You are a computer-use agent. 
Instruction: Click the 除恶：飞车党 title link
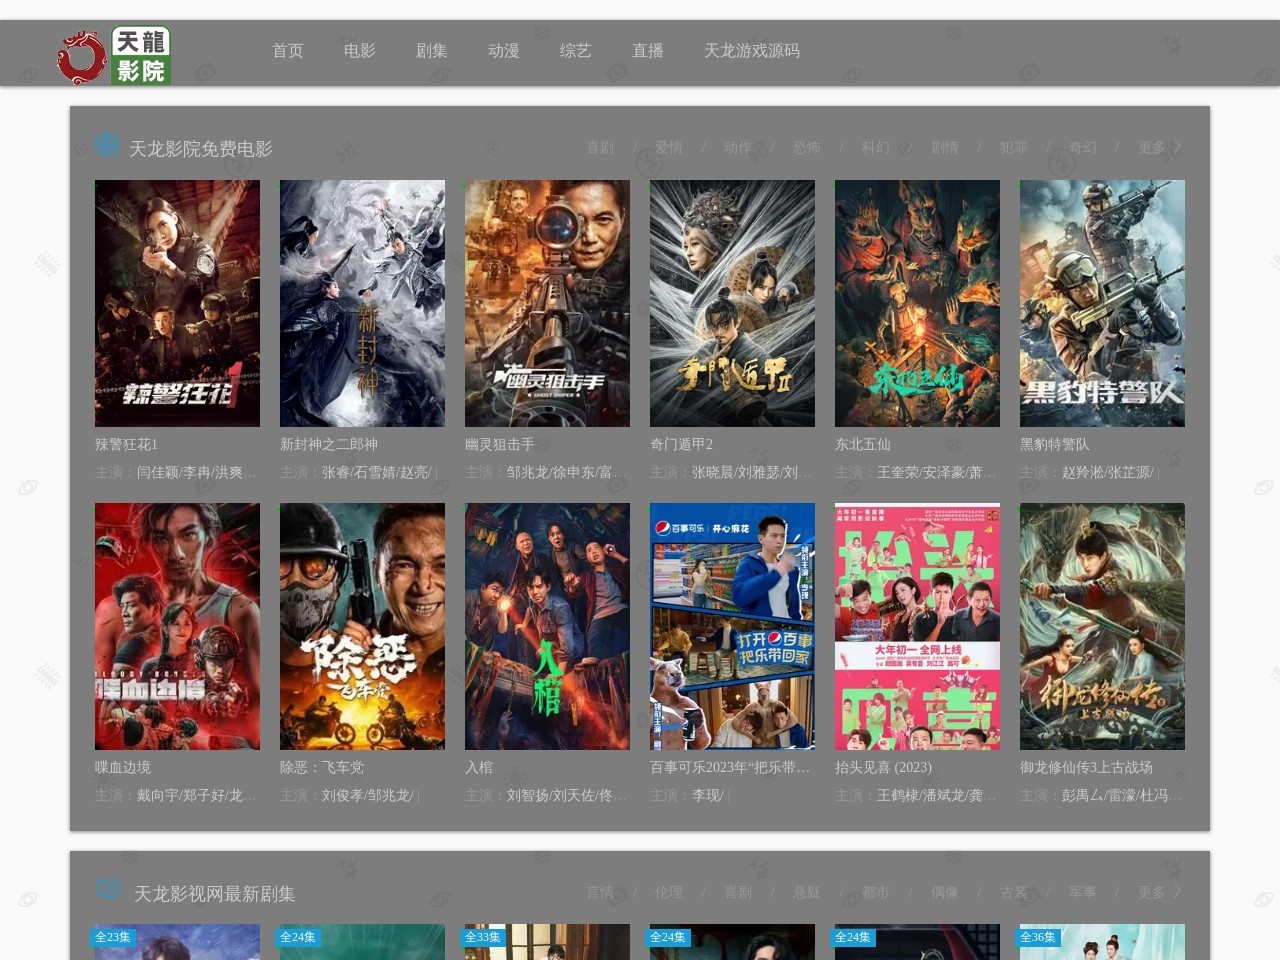(x=322, y=767)
